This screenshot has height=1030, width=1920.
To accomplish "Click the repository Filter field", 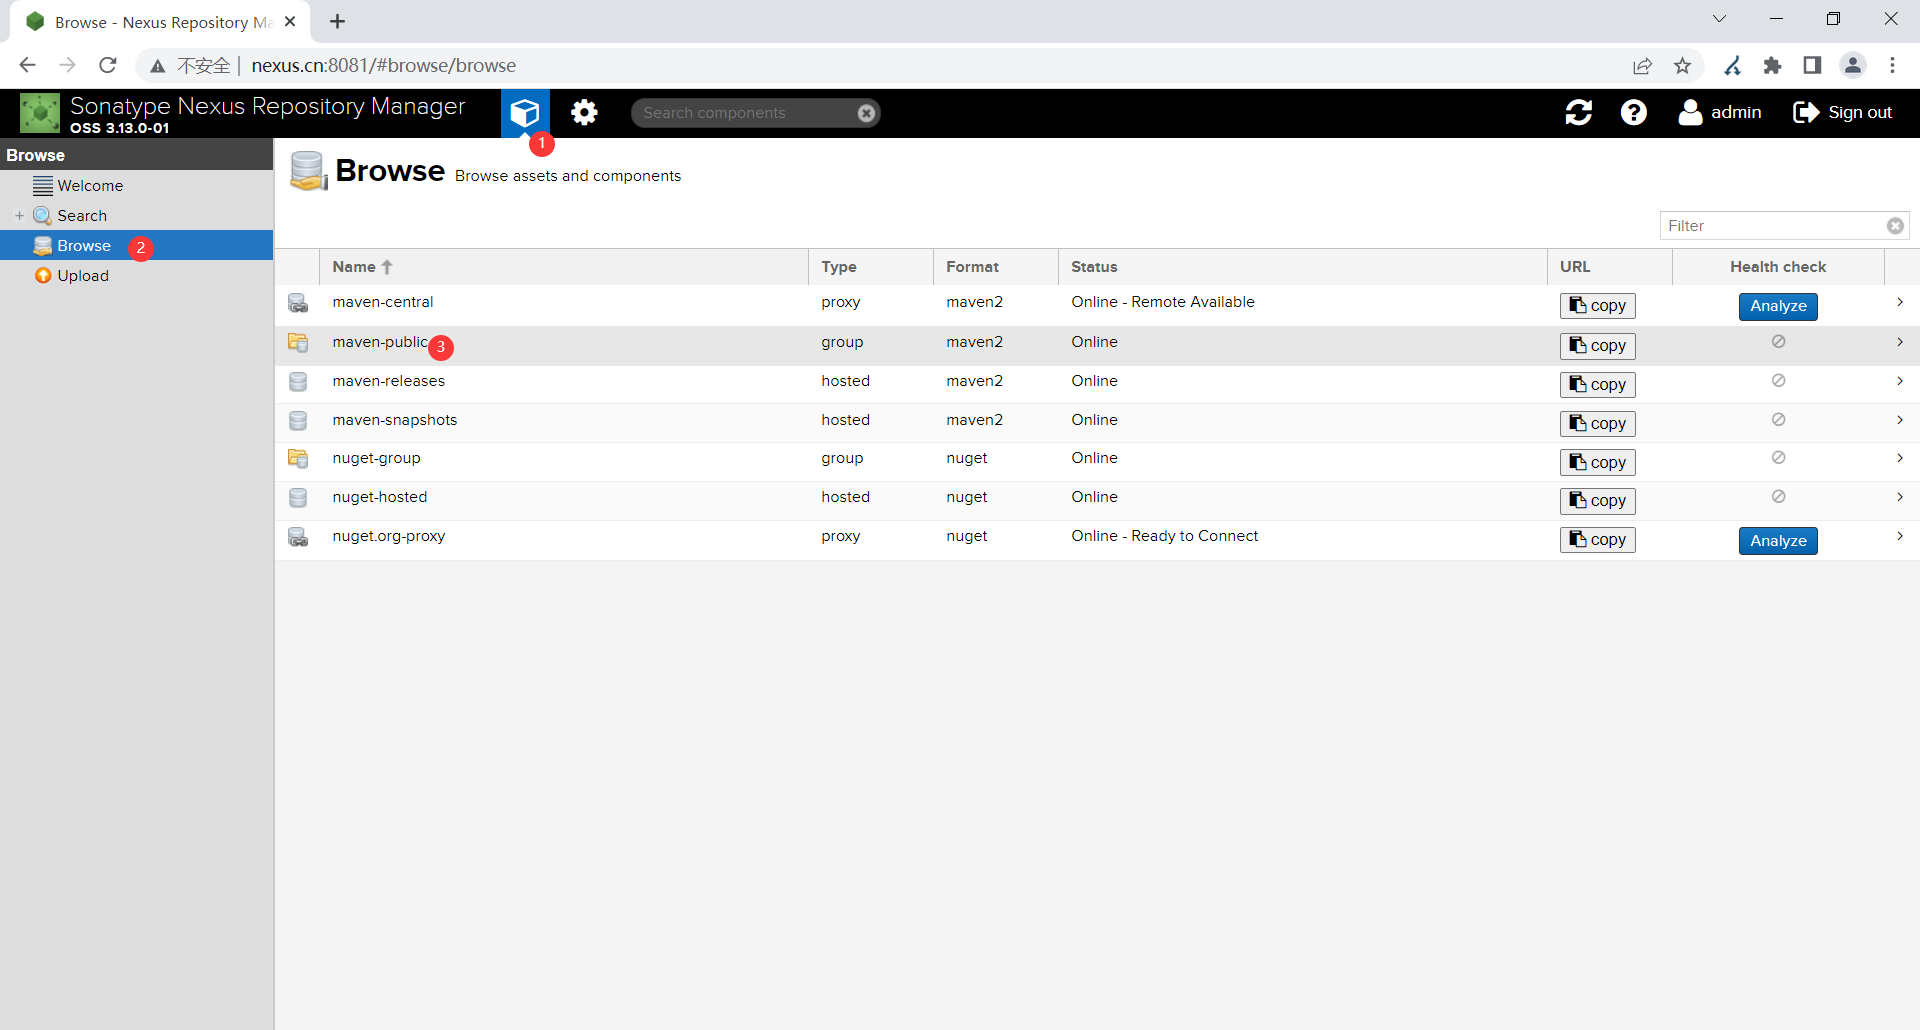I will (x=1775, y=226).
